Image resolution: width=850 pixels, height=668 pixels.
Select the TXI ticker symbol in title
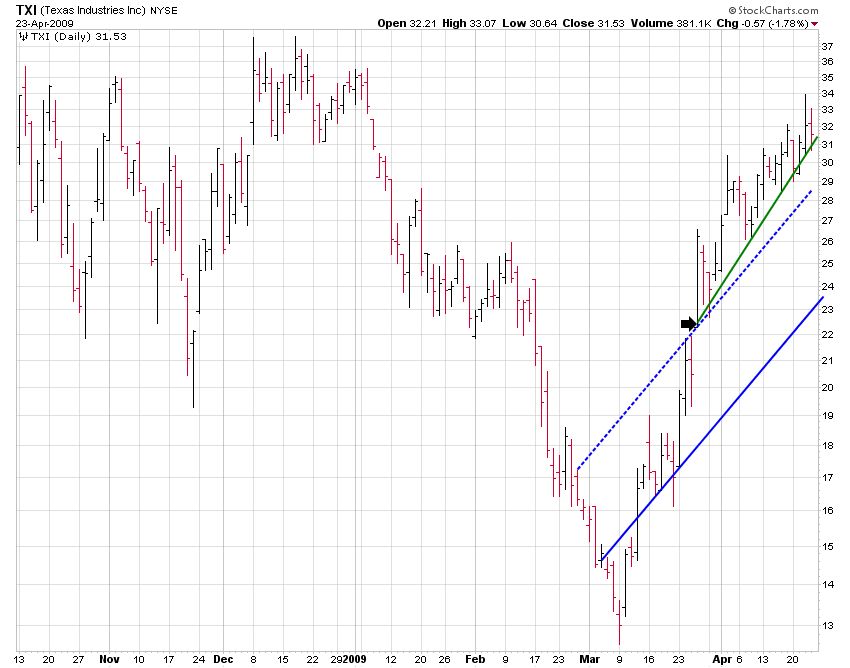pyautogui.click(x=26, y=10)
